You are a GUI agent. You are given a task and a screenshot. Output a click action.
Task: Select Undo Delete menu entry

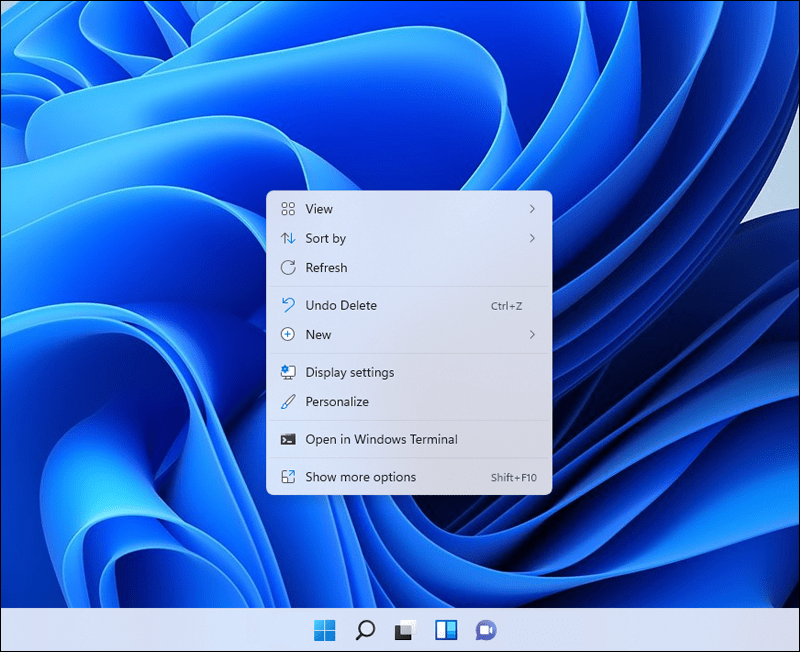point(409,305)
